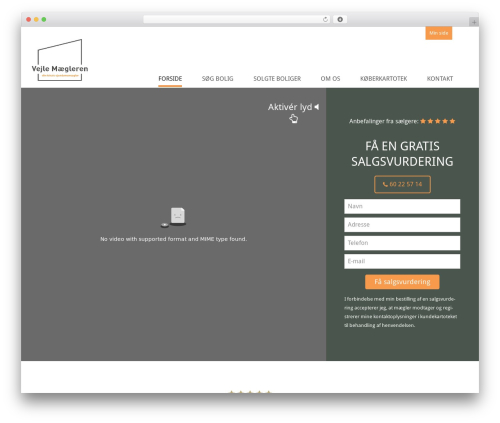Submit the Få salgsvurdering button
This screenshot has height=423, width=500.
[402, 282]
